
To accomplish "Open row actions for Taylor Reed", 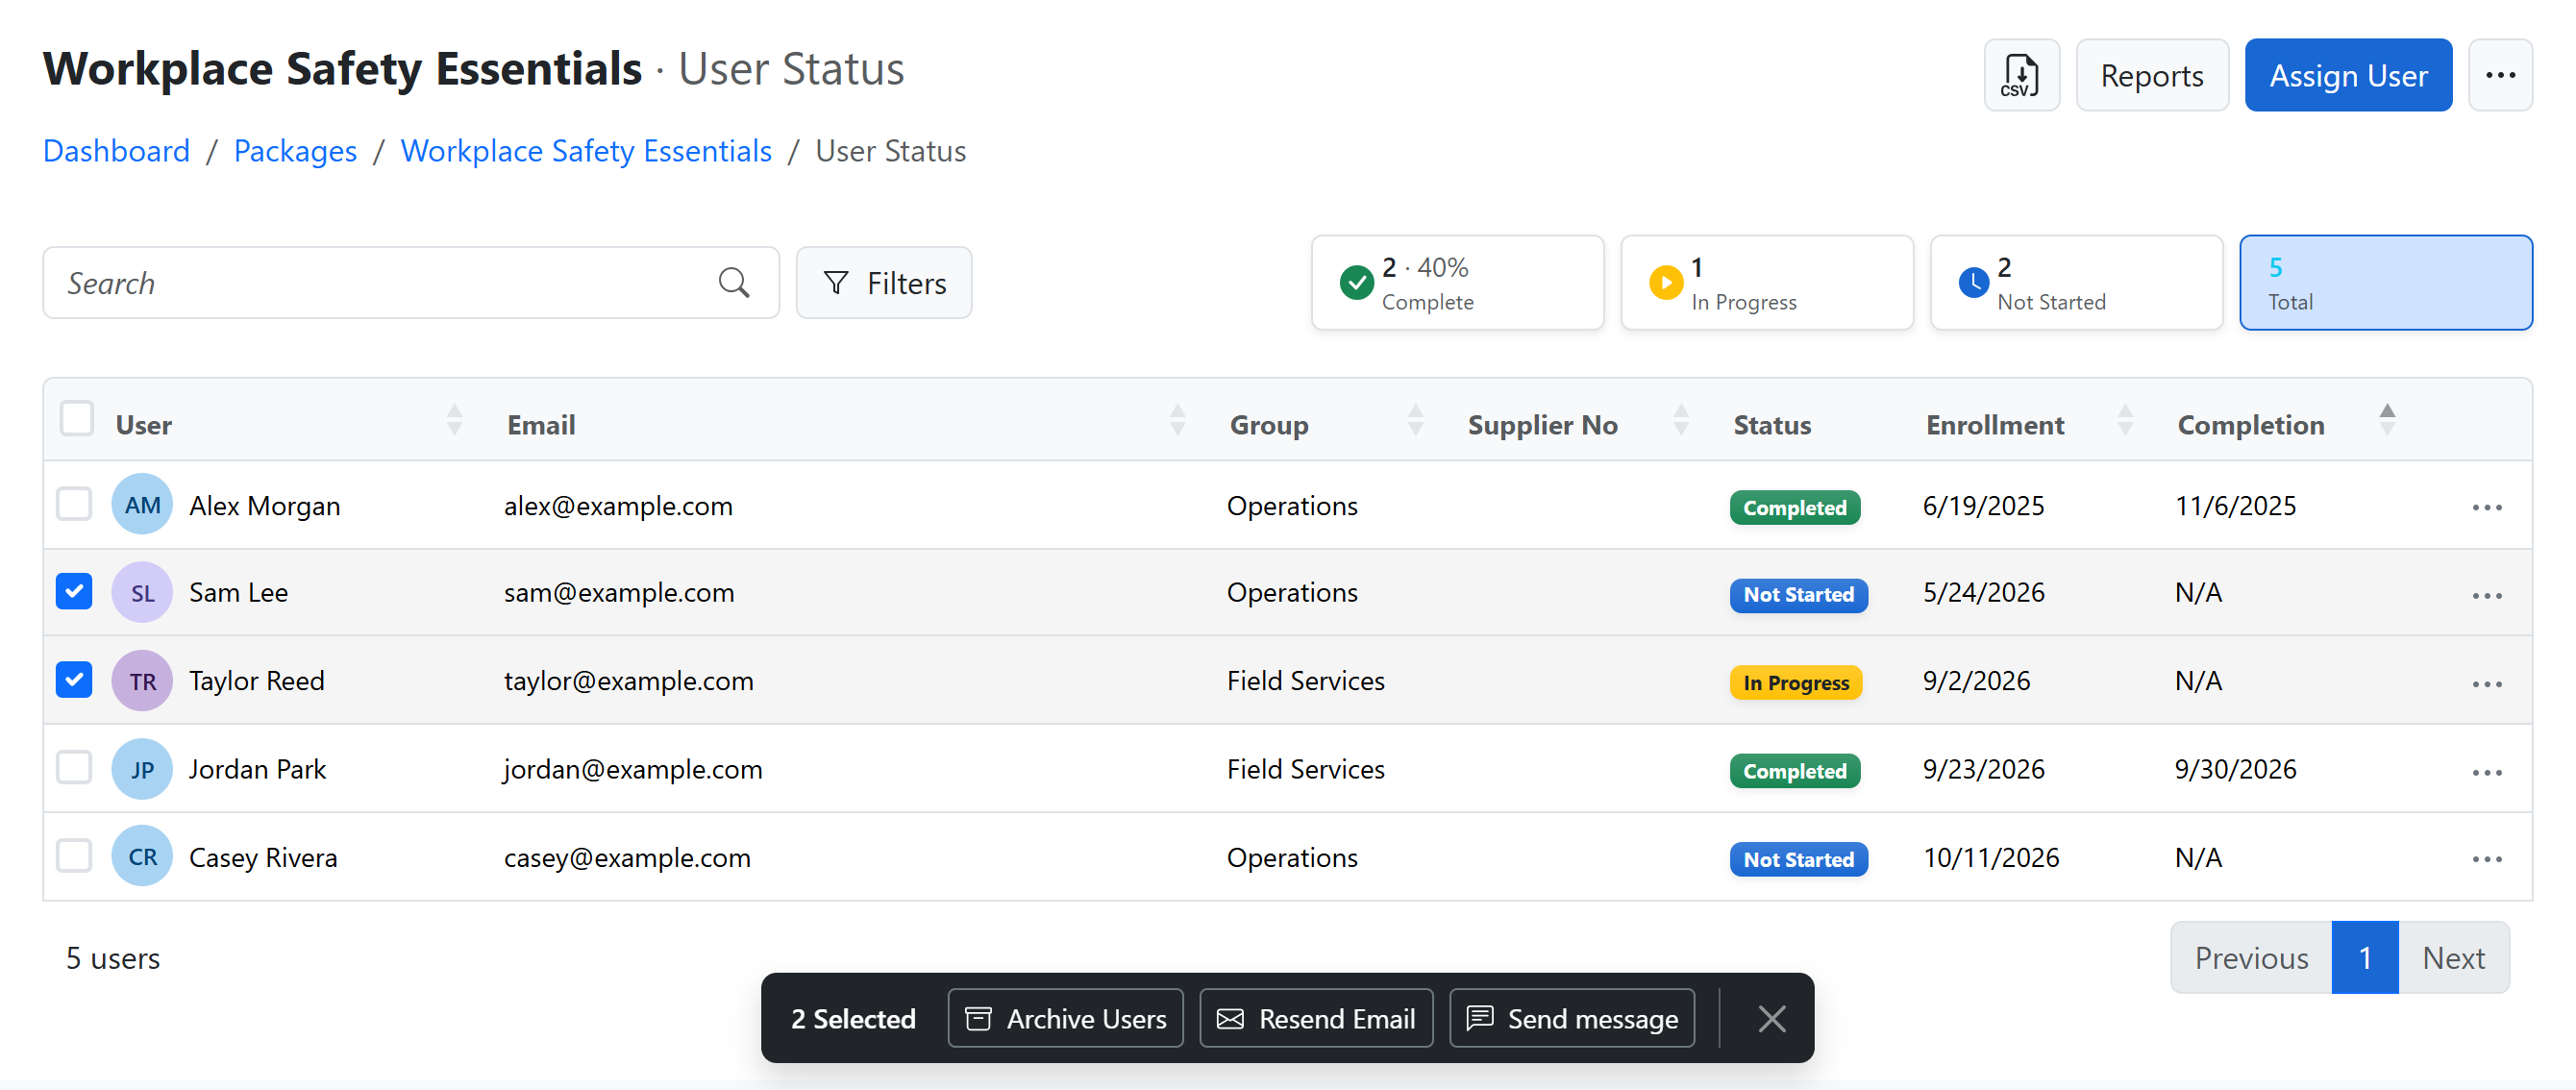I will coord(2487,684).
